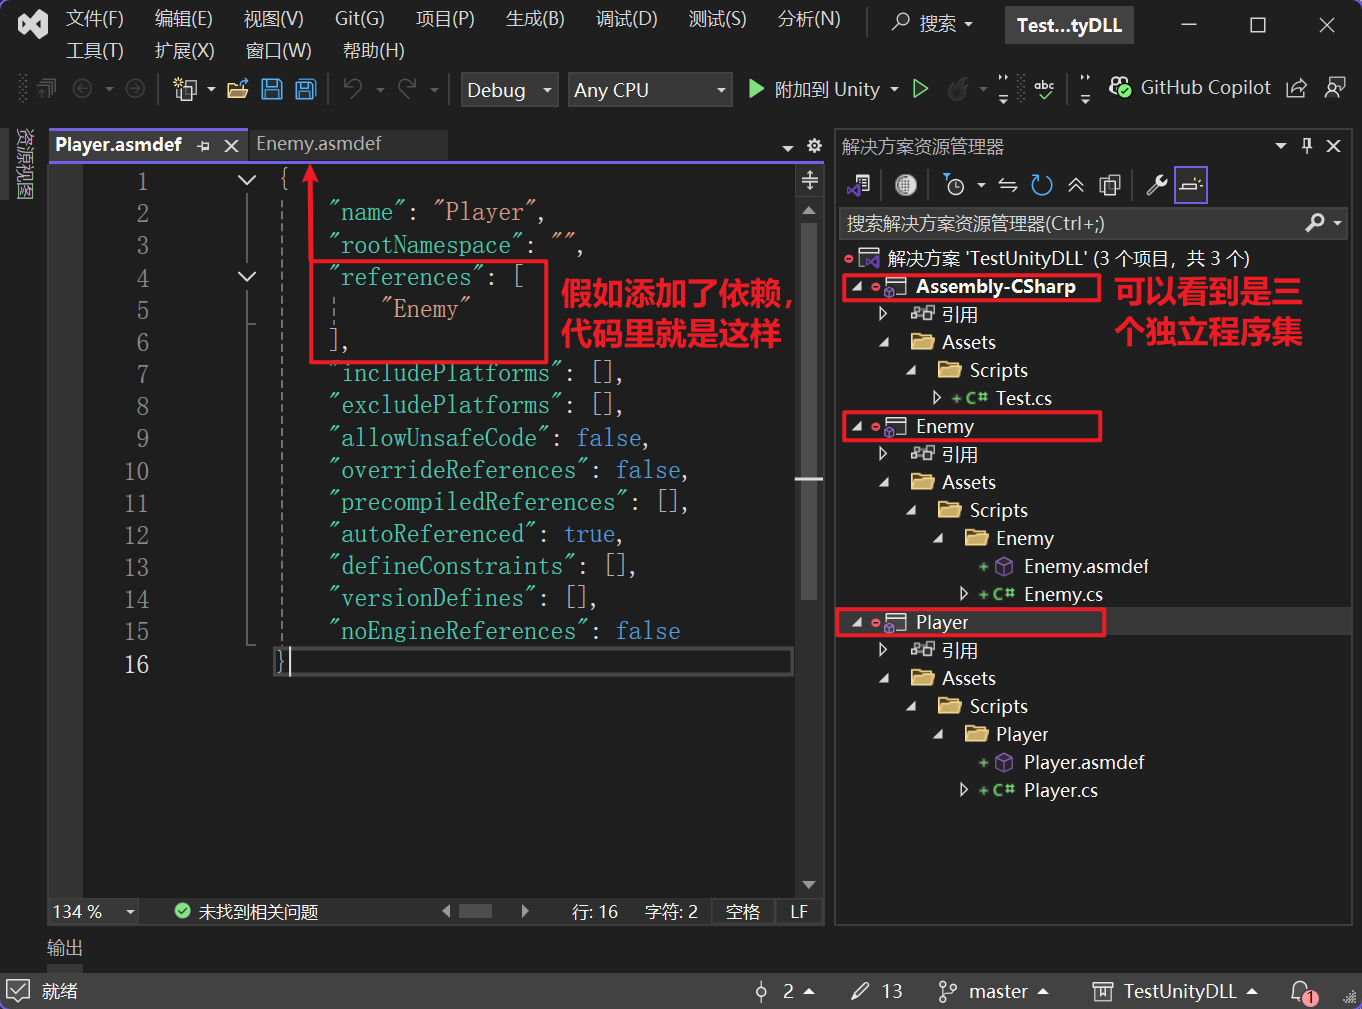Toggle auto-hide pin for Solution Explorer

point(1306,146)
